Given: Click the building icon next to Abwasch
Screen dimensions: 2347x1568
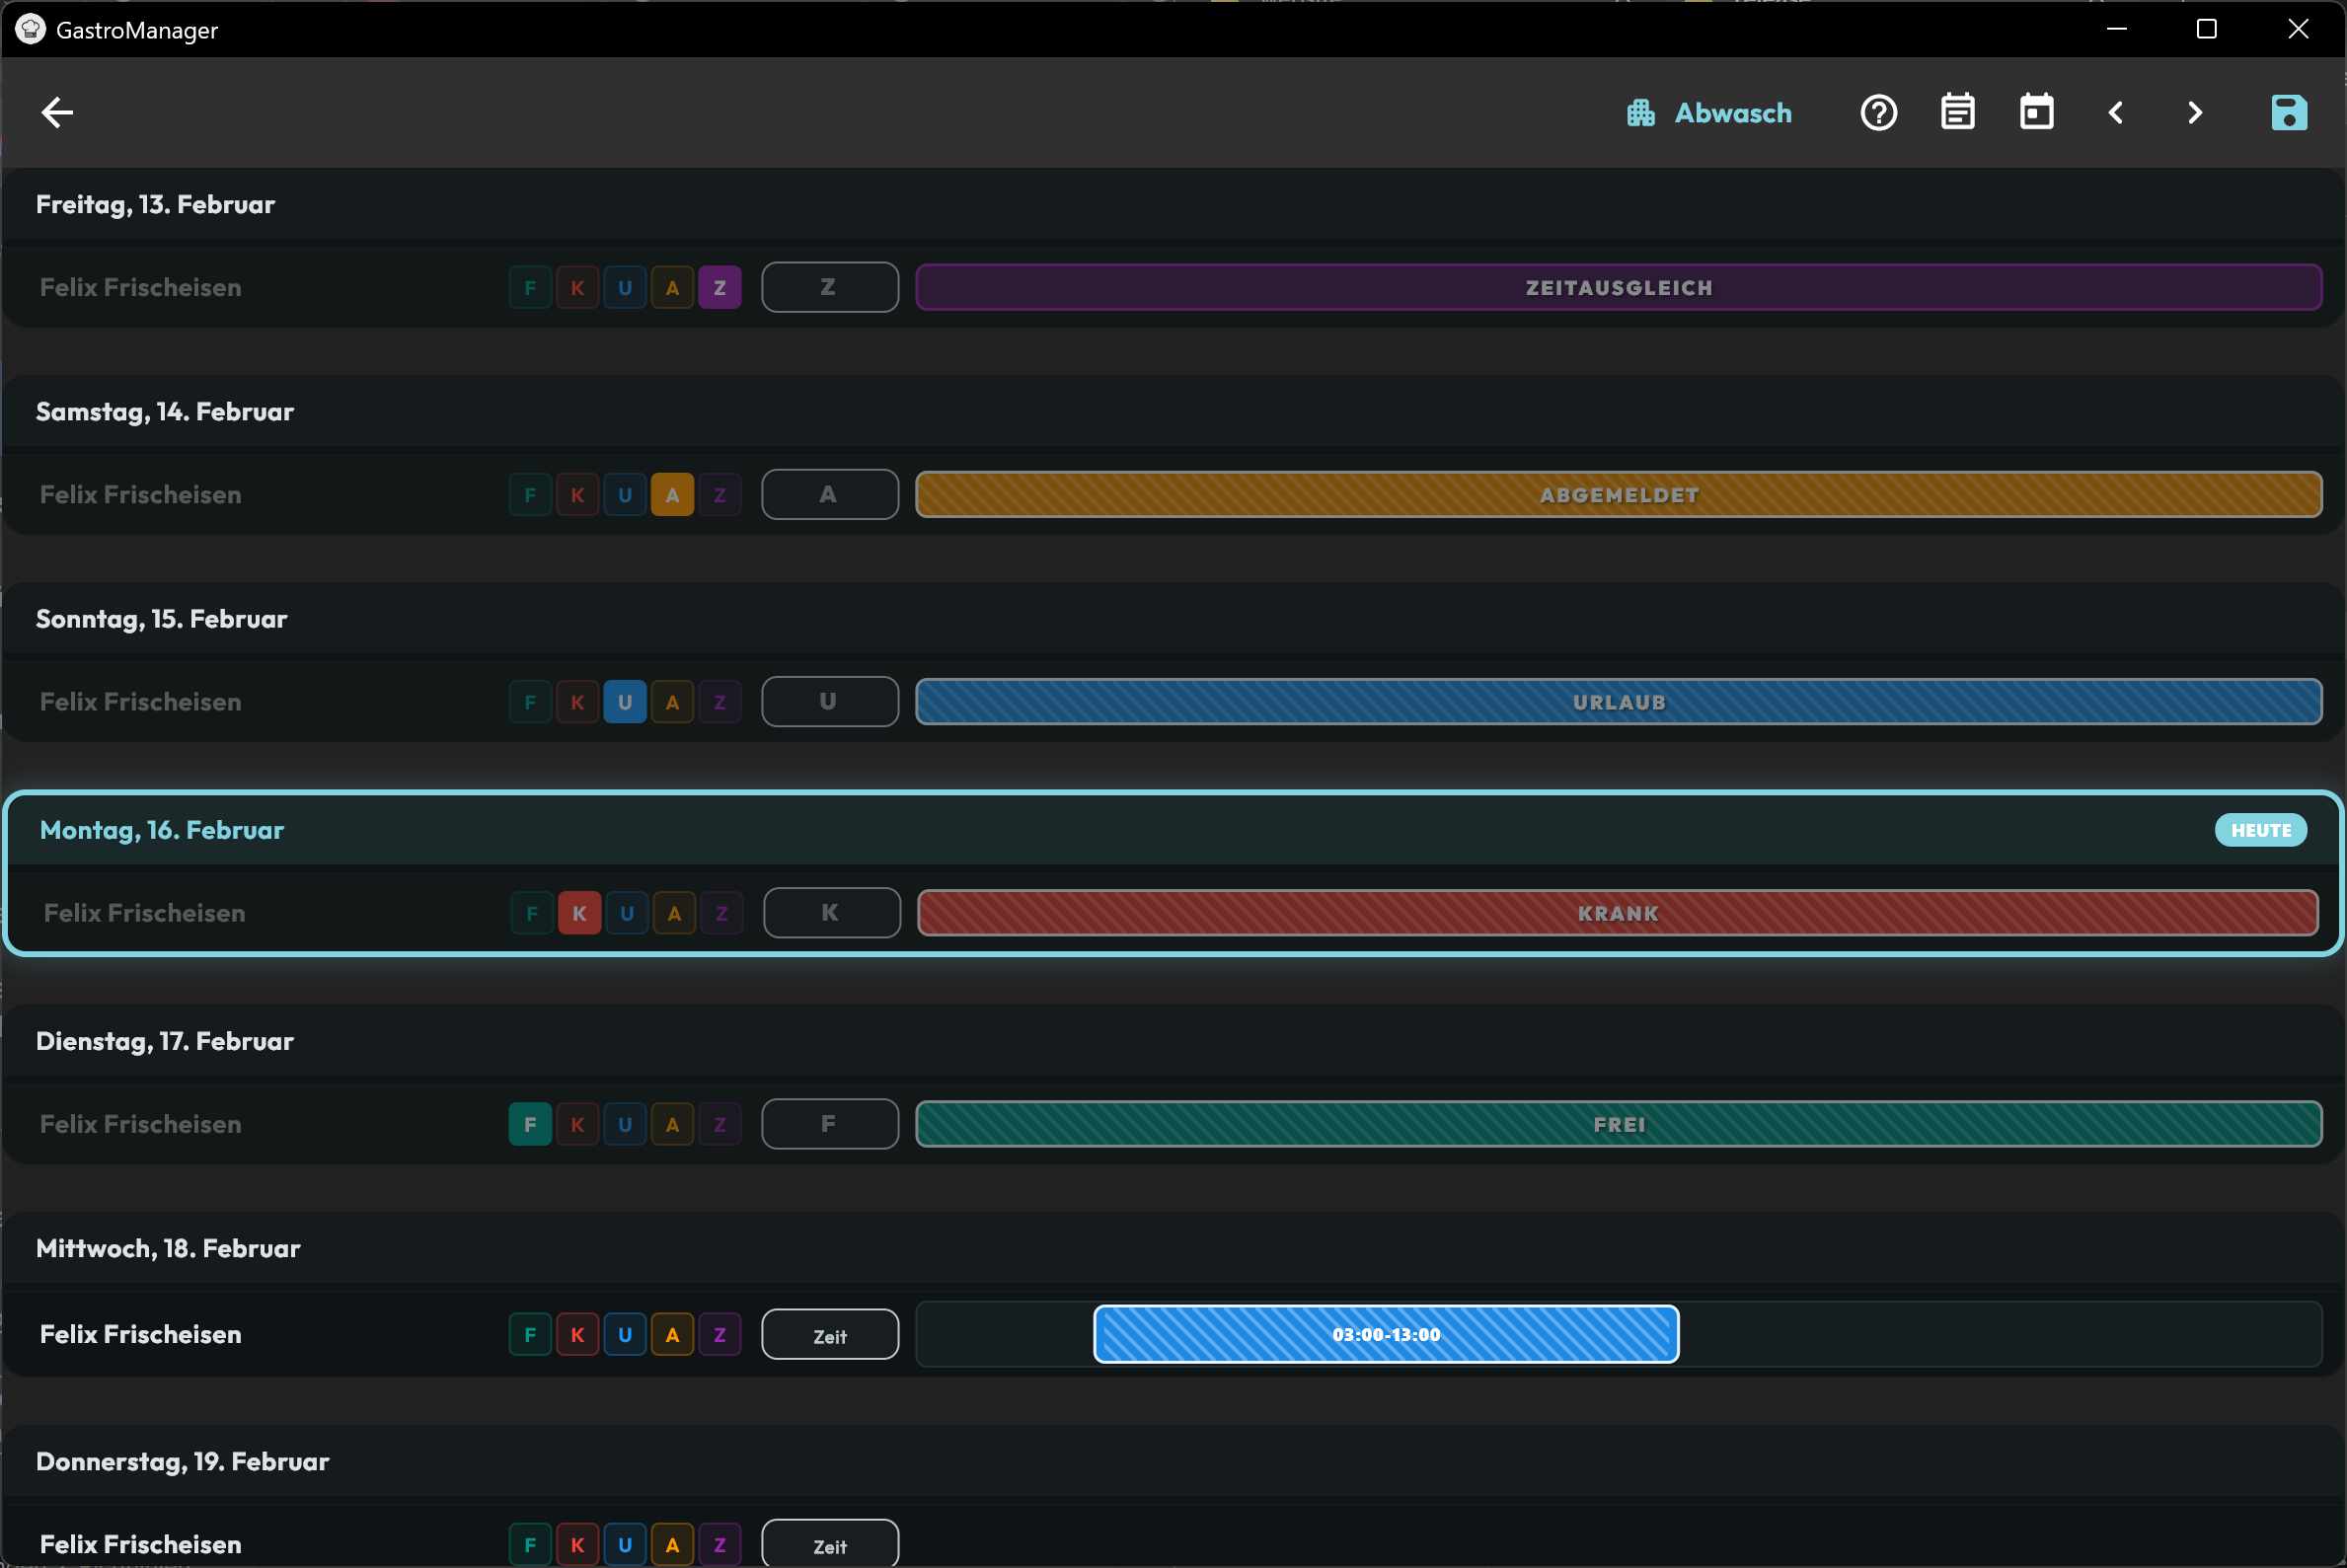Looking at the screenshot, I should coord(1639,111).
